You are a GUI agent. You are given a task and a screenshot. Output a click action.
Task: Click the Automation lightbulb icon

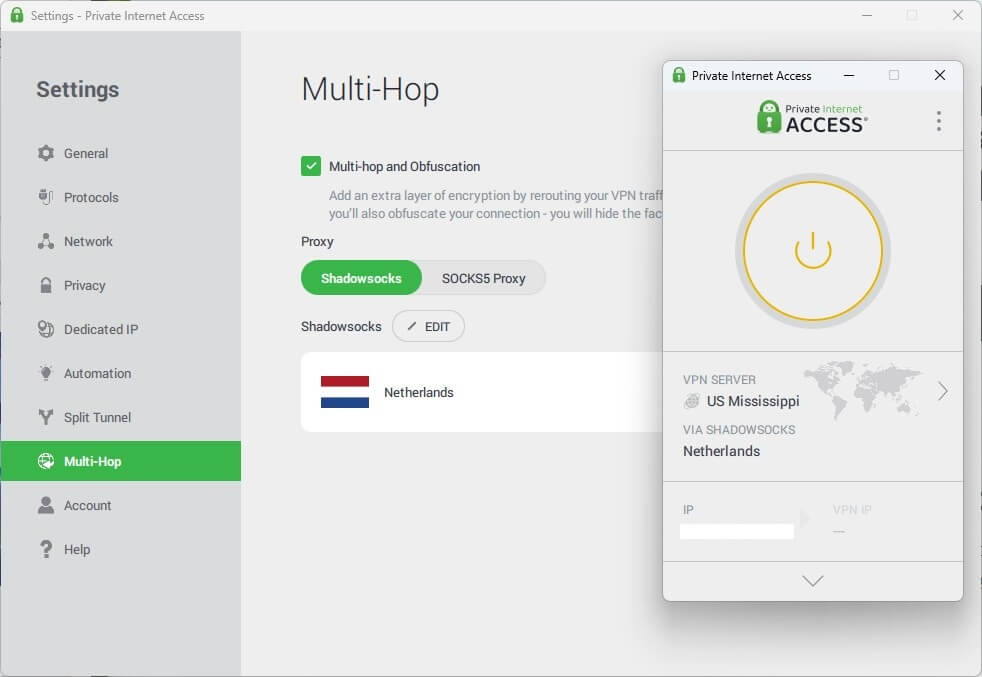46,373
